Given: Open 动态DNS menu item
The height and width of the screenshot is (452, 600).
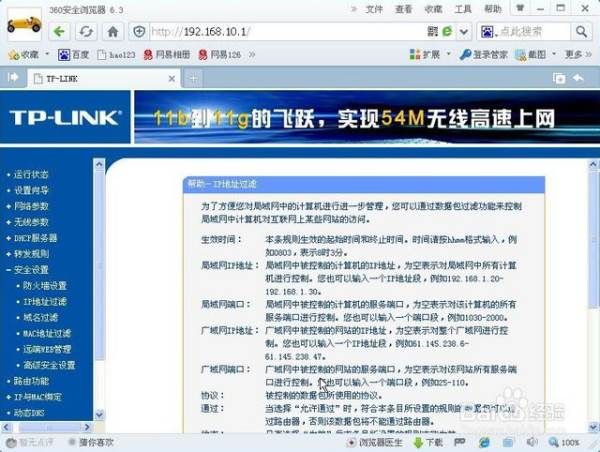Looking at the screenshot, I should (x=29, y=413).
